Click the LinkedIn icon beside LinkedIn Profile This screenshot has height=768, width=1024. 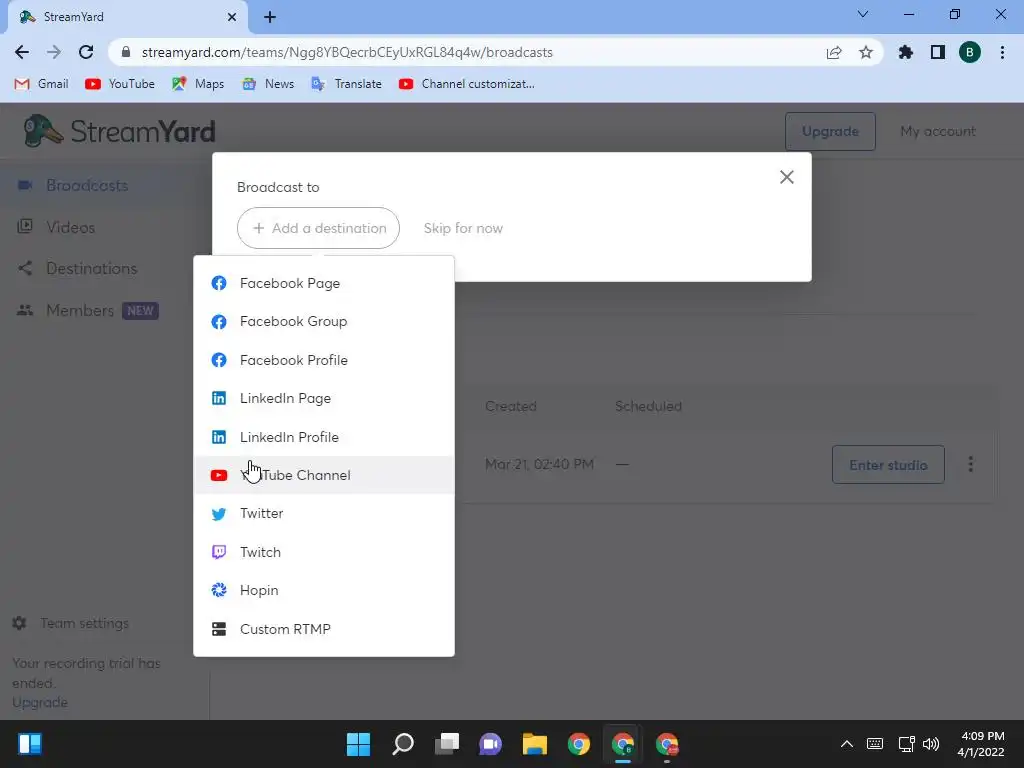pos(219,437)
